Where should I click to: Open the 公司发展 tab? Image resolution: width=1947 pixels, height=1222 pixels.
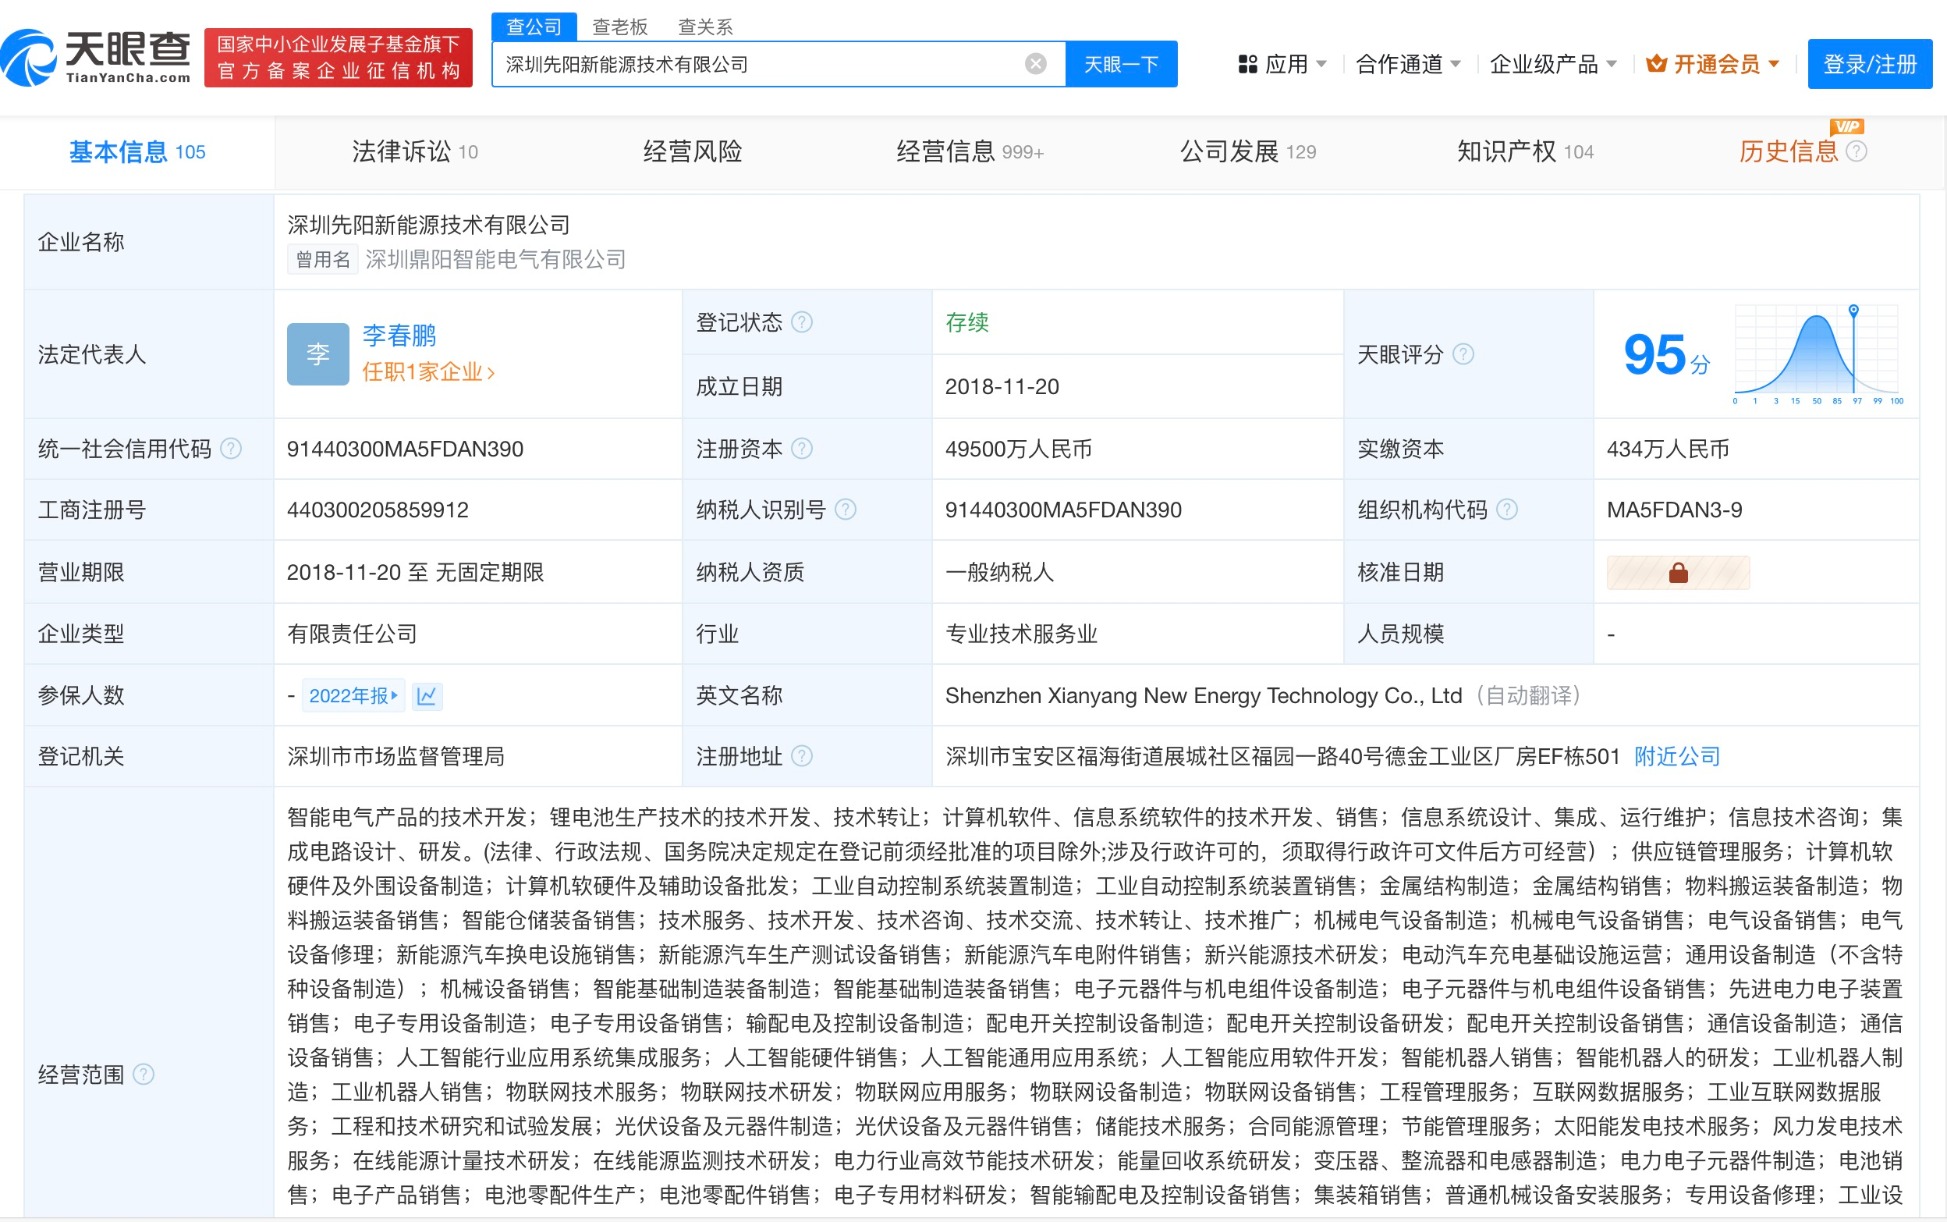pos(1248,152)
